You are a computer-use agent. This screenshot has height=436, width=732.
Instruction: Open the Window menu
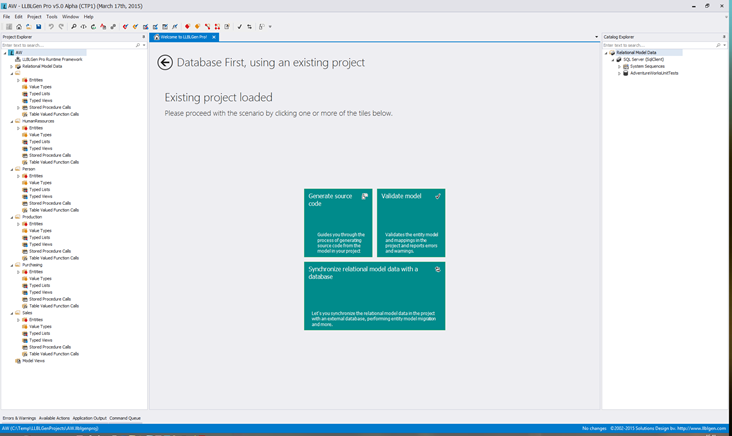click(70, 16)
